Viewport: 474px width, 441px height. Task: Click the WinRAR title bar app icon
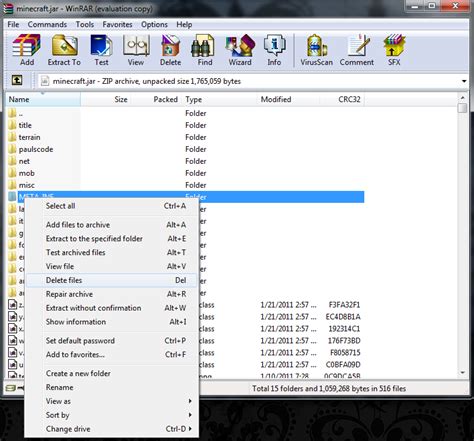pyautogui.click(x=8, y=9)
